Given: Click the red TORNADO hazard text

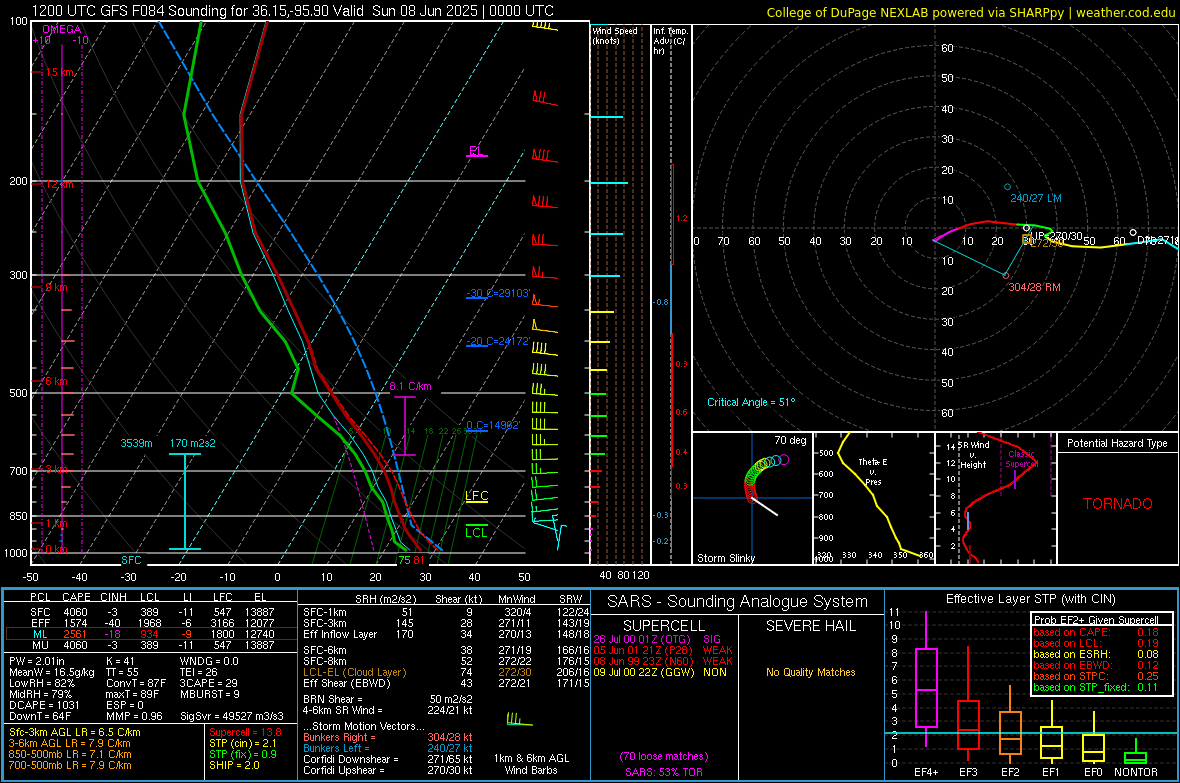Looking at the screenshot, I should click(x=1118, y=504).
